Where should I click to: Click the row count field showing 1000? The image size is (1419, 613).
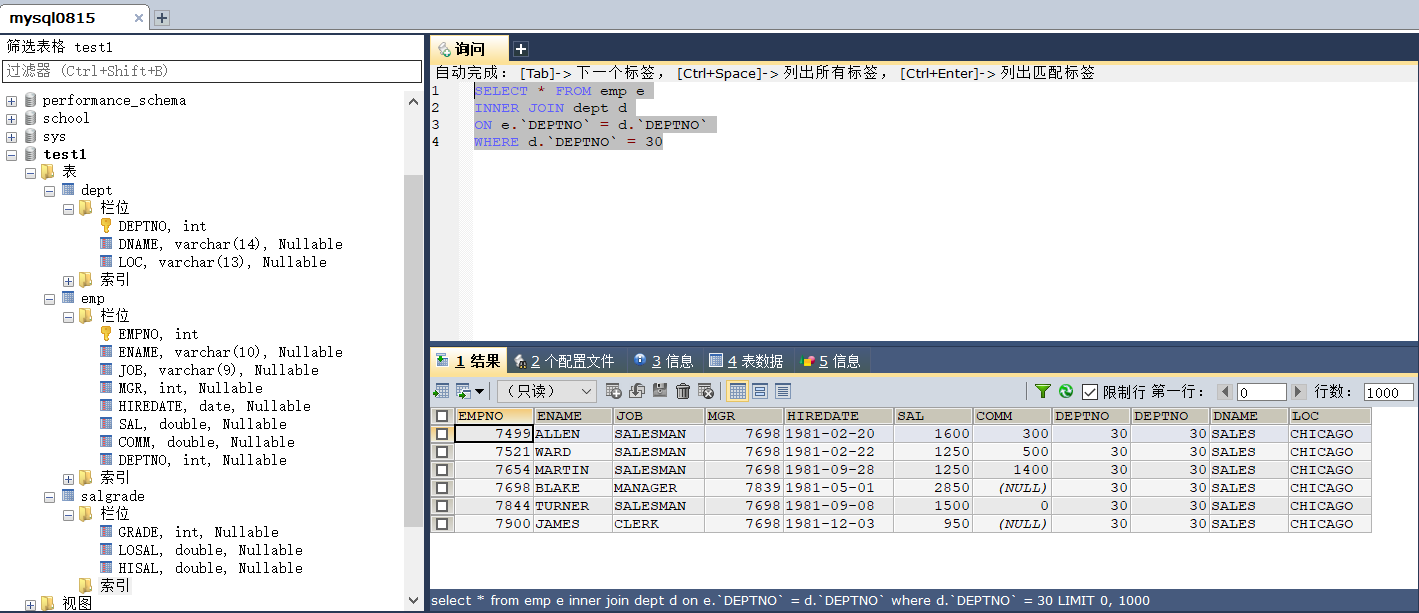tap(1389, 392)
